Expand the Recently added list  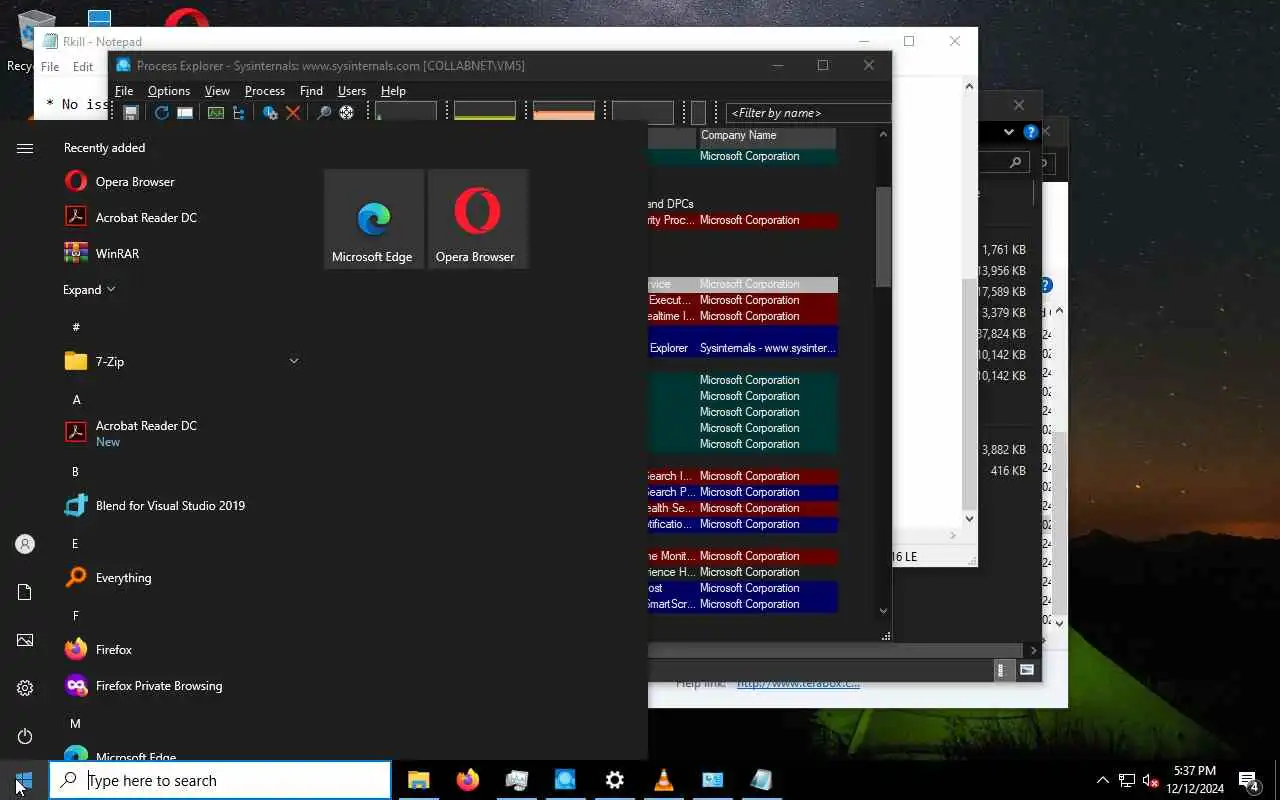click(x=89, y=290)
